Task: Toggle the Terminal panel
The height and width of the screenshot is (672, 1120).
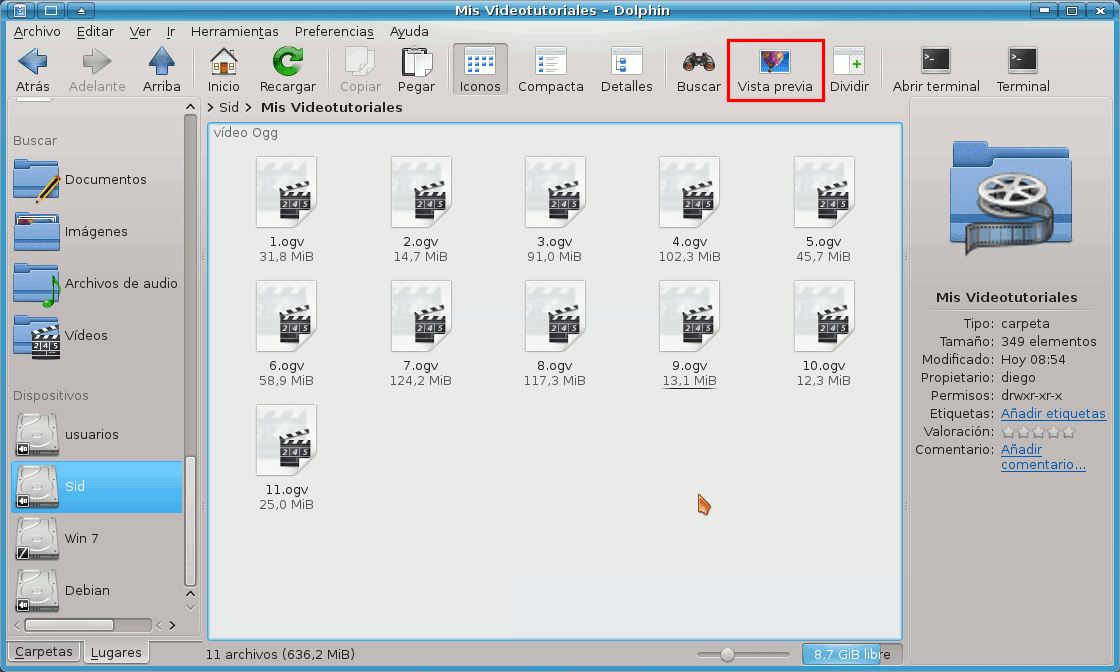Action: pyautogui.click(x=1023, y=70)
